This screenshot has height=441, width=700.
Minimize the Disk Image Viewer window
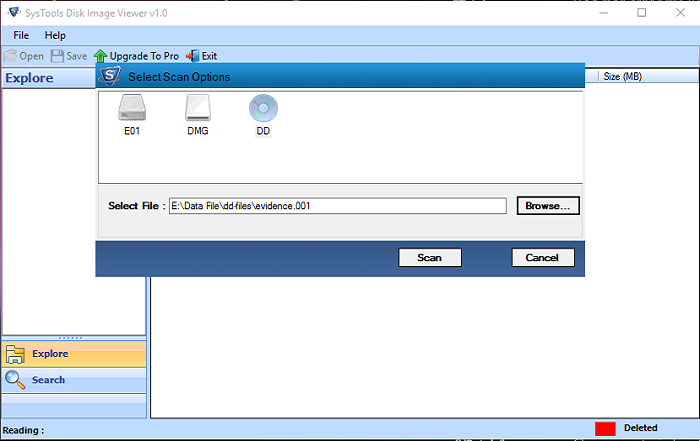(604, 12)
